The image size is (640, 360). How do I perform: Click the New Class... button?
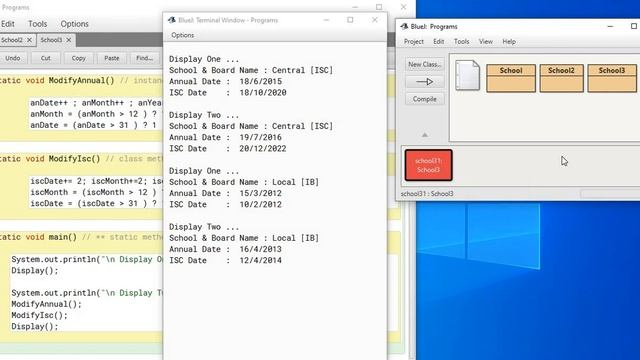coord(424,64)
